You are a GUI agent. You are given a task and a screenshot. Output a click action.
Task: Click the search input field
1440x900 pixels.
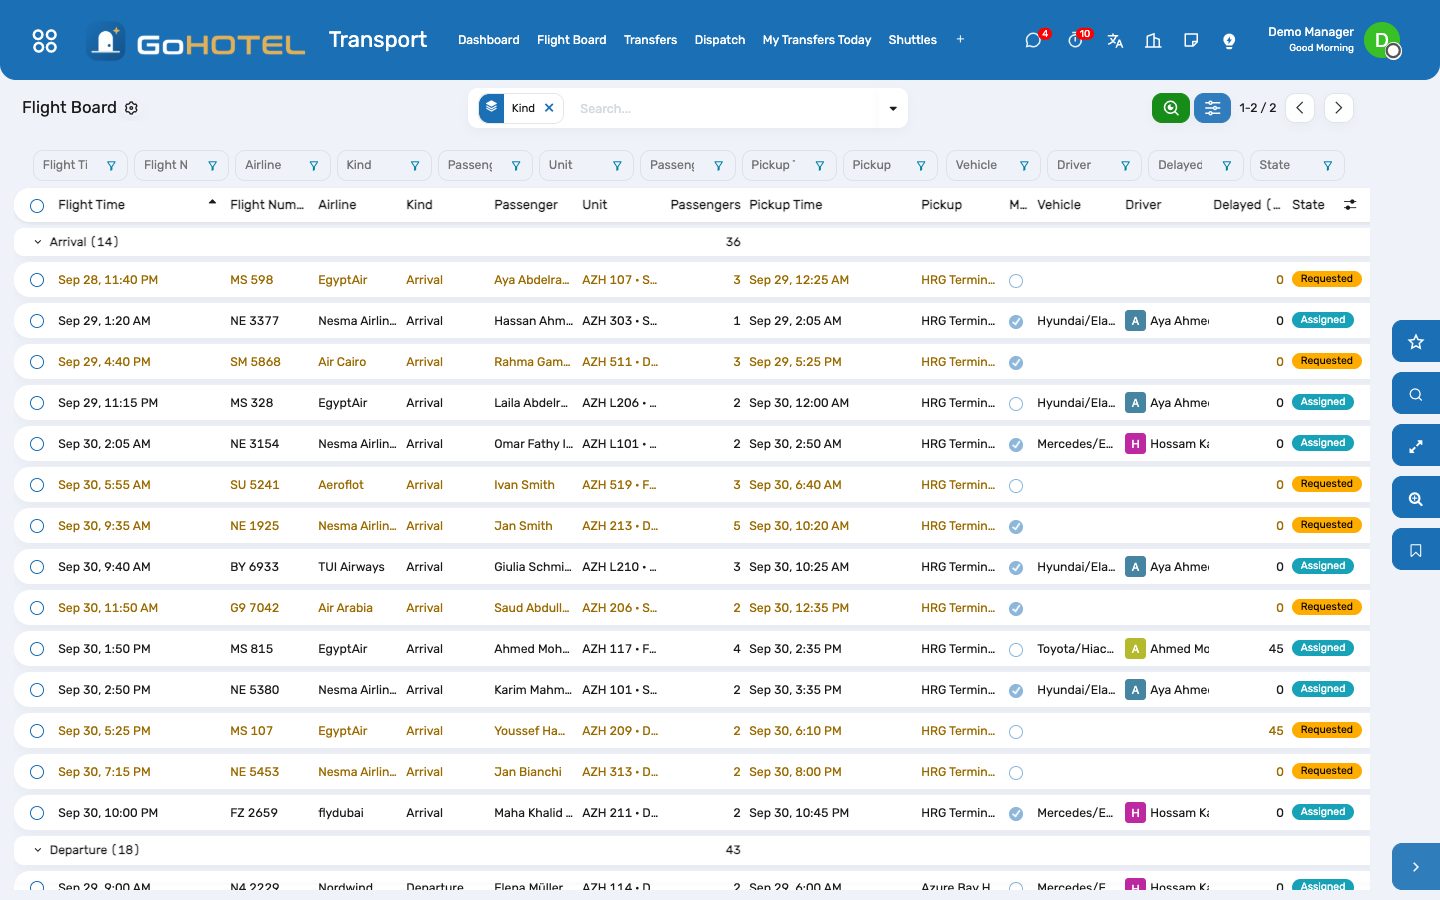725,108
